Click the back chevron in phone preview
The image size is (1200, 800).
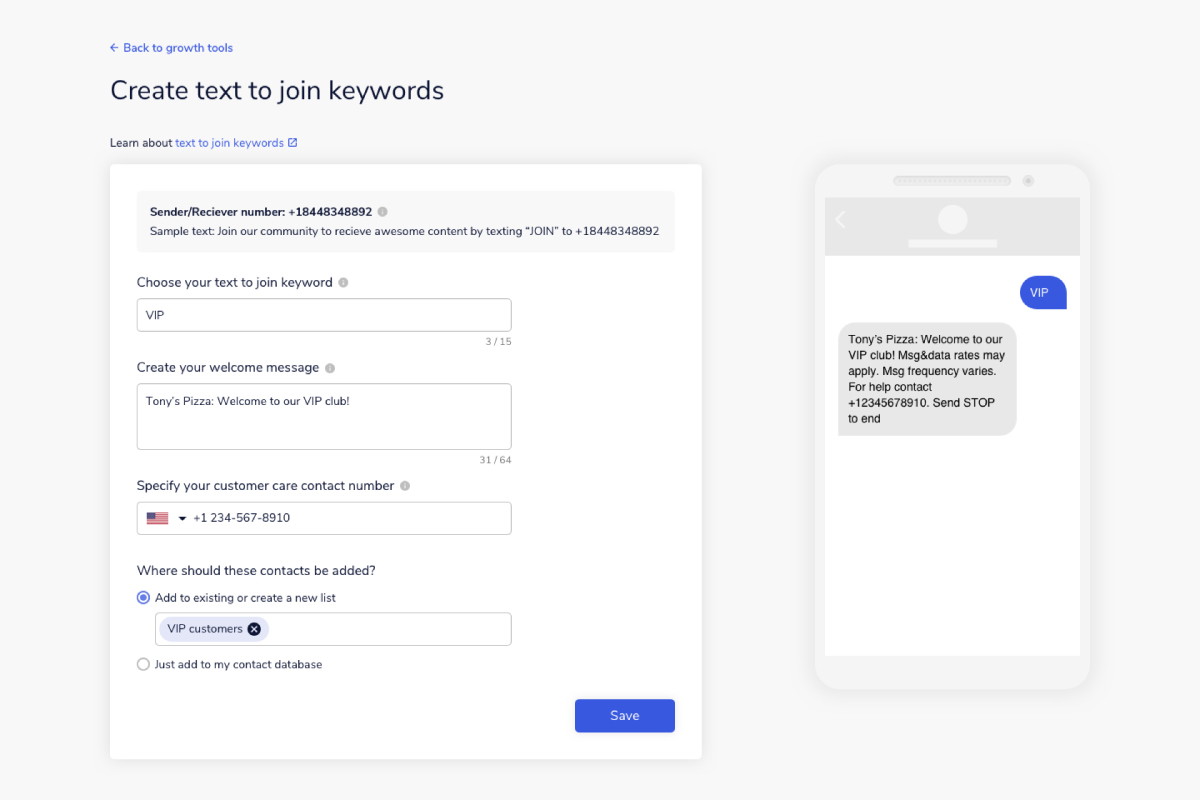point(840,220)
